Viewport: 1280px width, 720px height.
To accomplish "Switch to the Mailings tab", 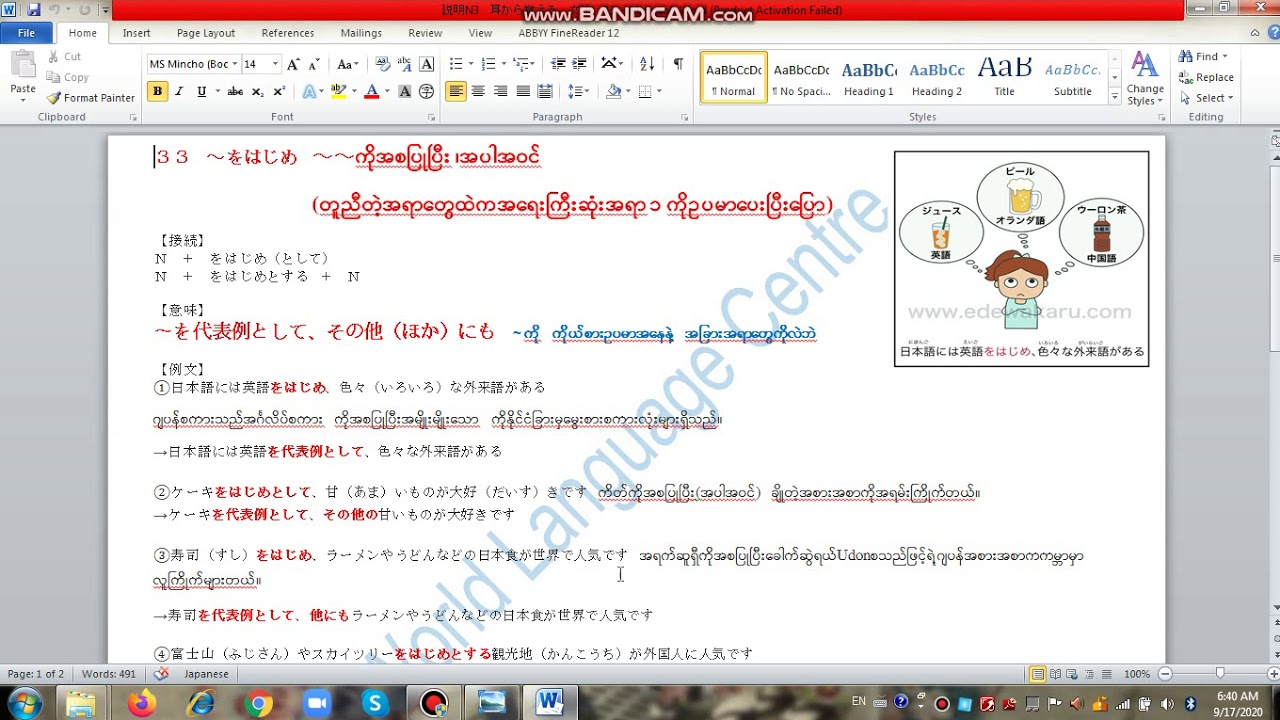I will click(361, 33).
